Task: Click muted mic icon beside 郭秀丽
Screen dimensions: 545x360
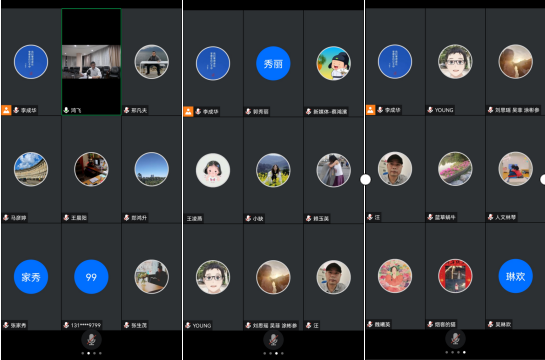Action: [248, 112]
